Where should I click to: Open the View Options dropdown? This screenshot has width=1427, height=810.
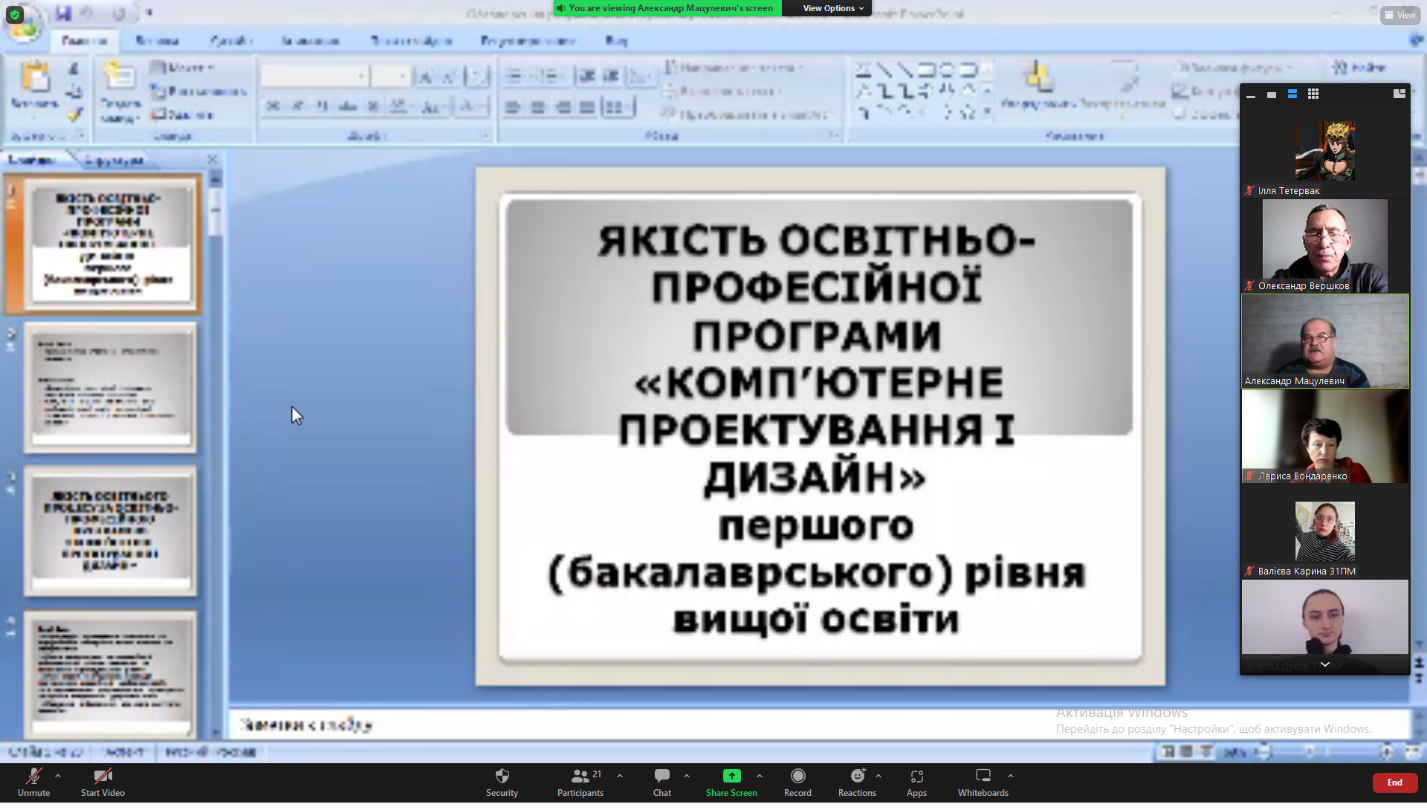click(833, 8)
